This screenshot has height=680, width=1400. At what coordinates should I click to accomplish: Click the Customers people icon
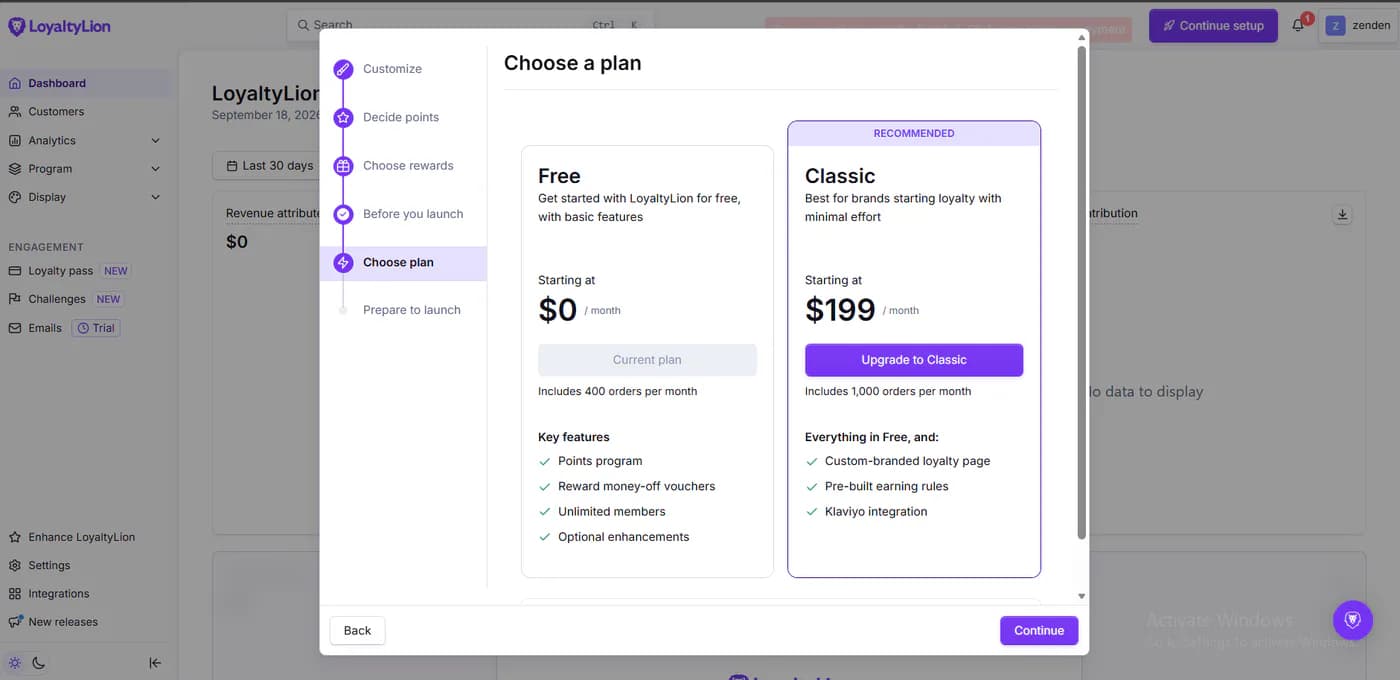(15, 111)
